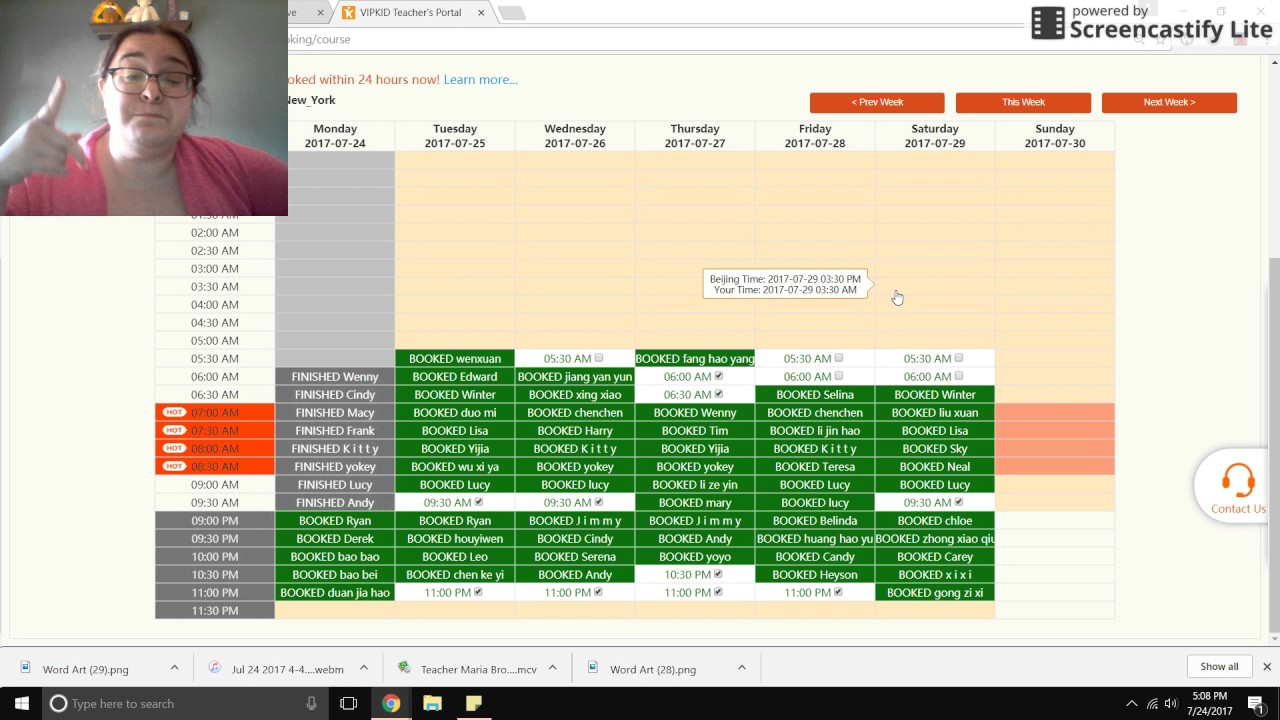Show hidden system tray icons

pos(1131,704)
